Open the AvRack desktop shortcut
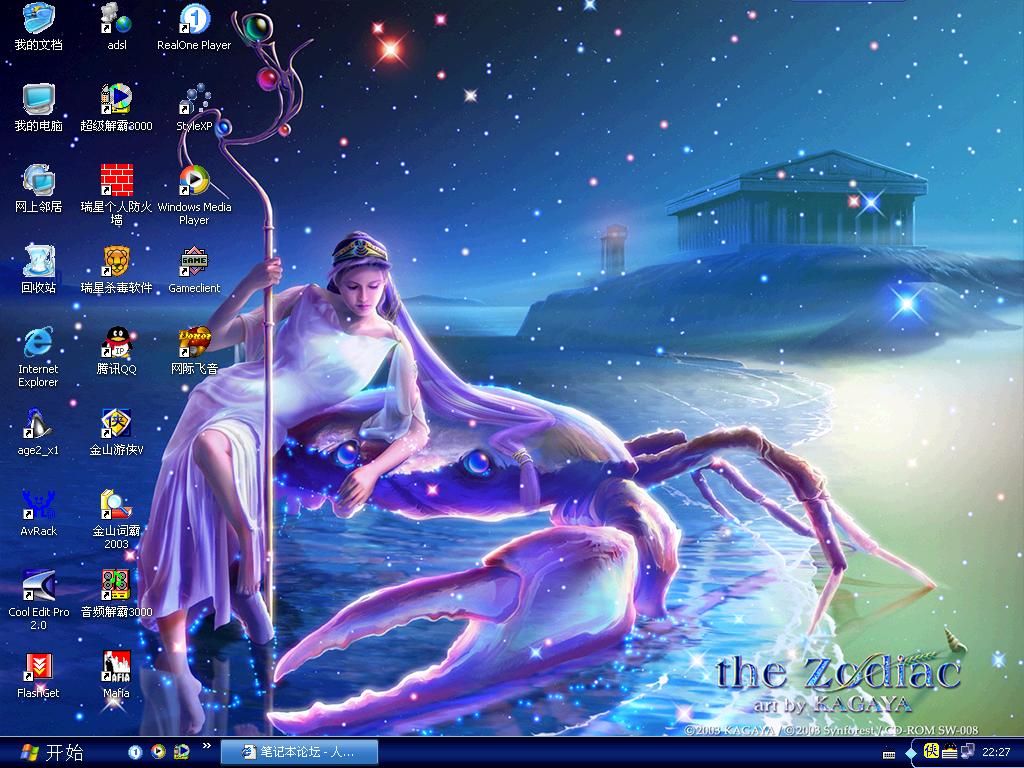This screenshot has height=768, width=1024. (39, 513)
